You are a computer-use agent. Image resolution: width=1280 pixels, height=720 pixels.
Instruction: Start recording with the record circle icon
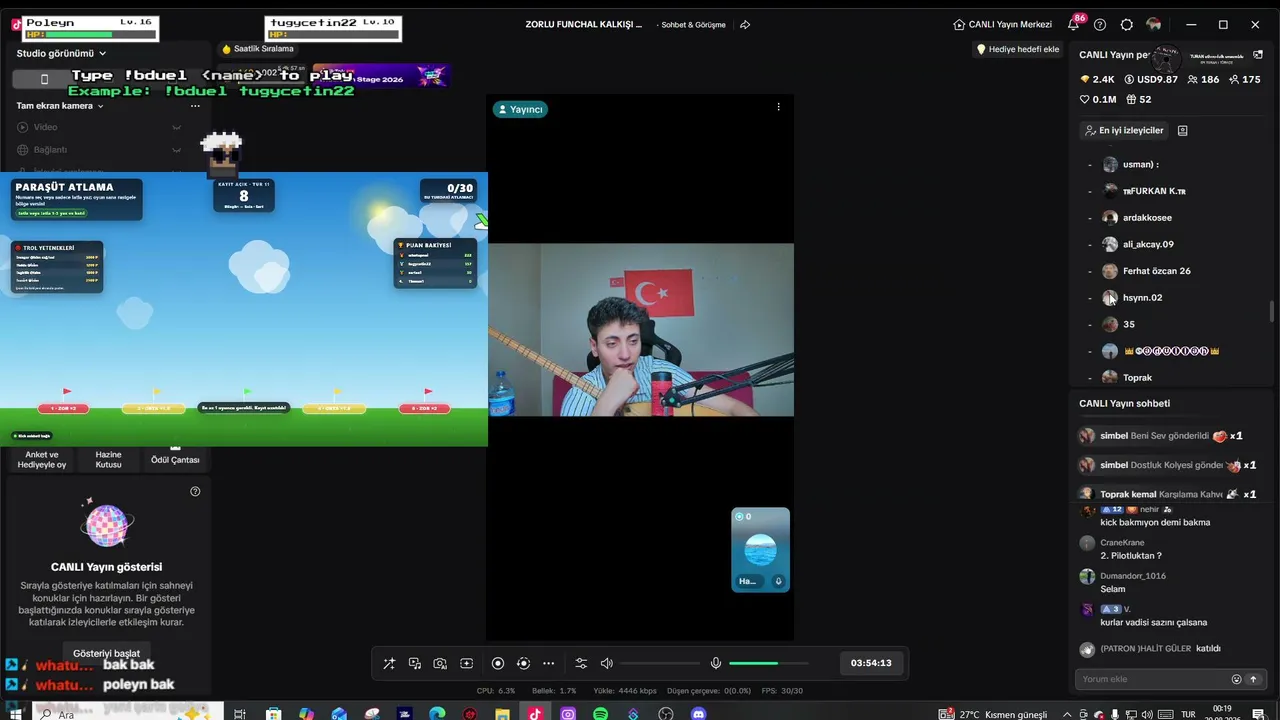(x=498, y=663)
